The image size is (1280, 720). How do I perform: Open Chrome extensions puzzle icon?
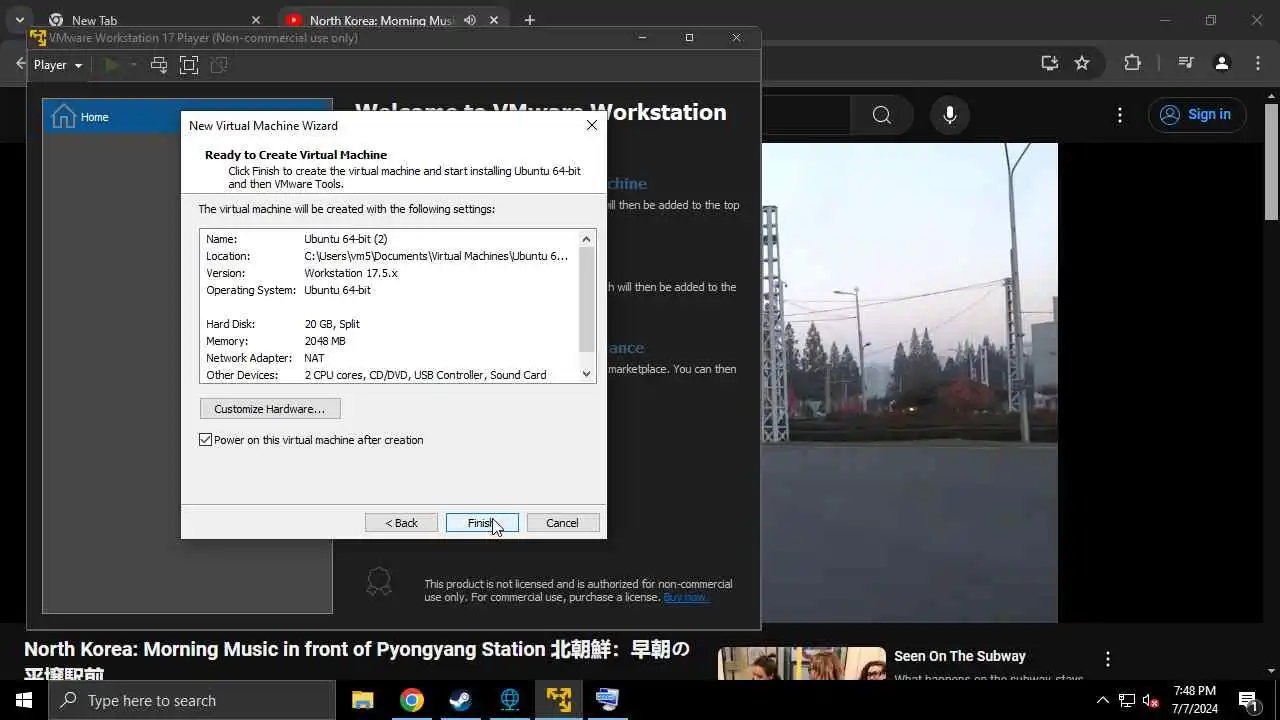1132,63
